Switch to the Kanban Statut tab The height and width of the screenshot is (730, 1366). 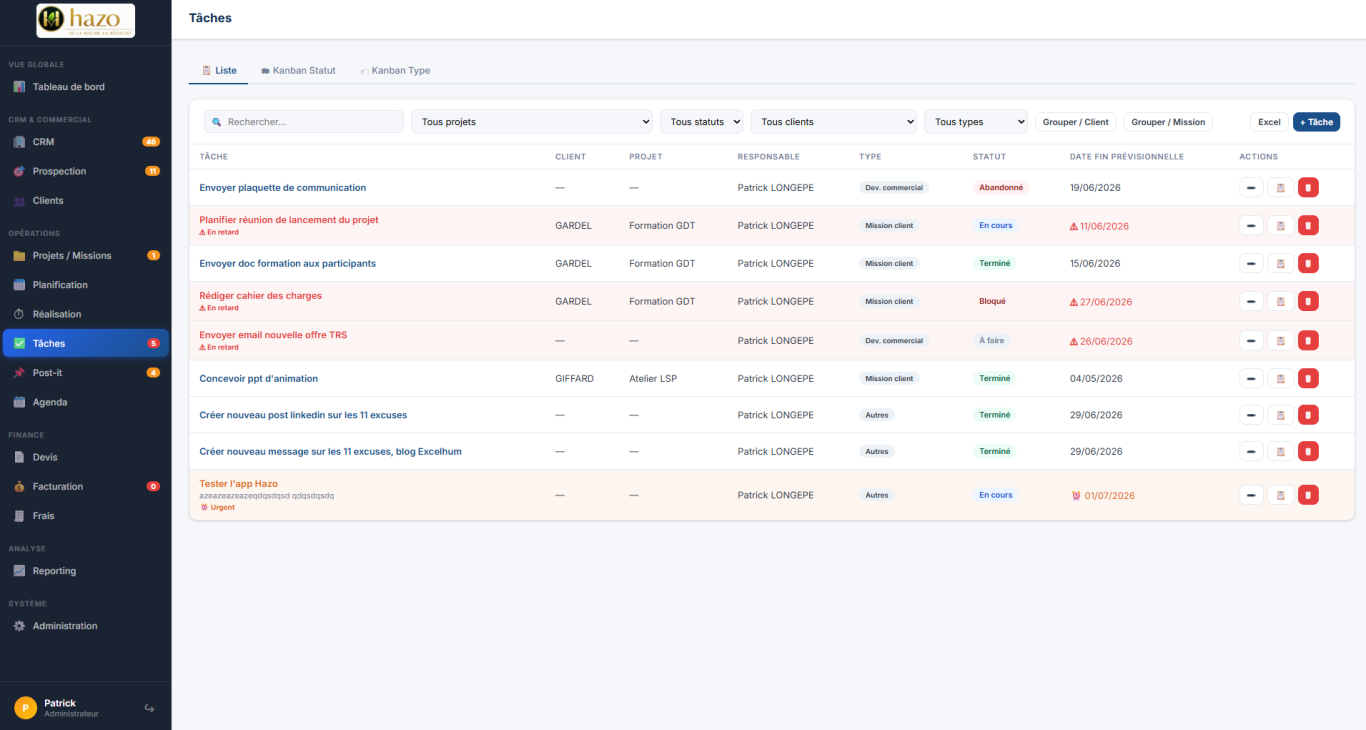point(298,71)
